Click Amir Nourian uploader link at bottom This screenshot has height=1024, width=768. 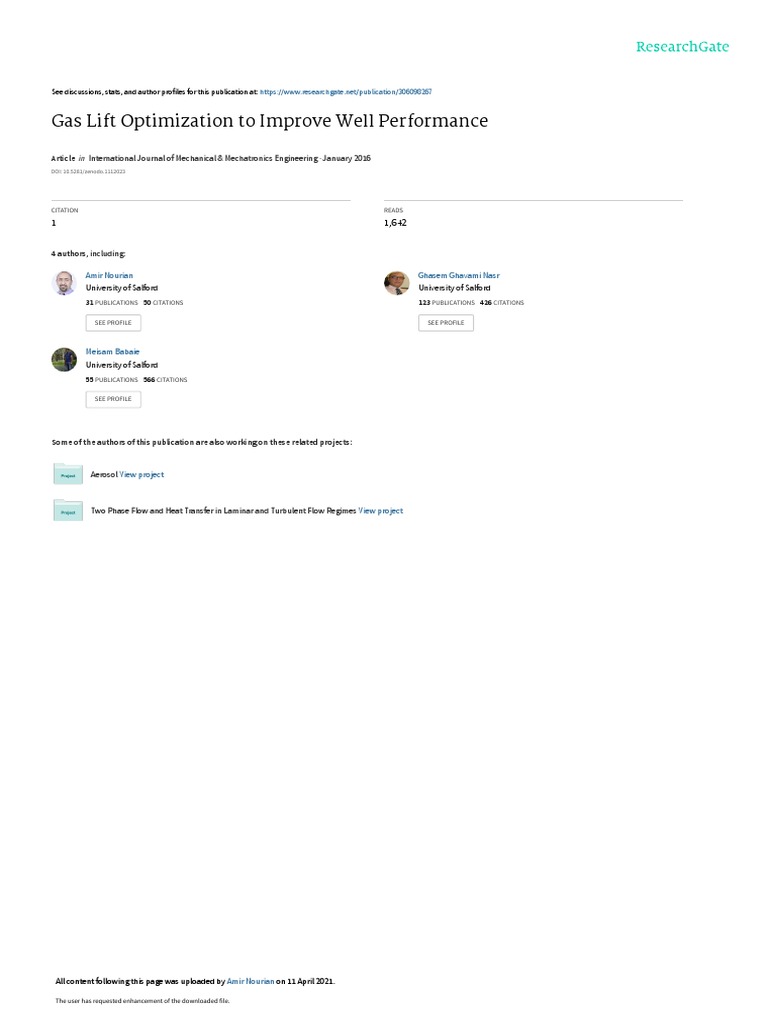click(250, 981)
